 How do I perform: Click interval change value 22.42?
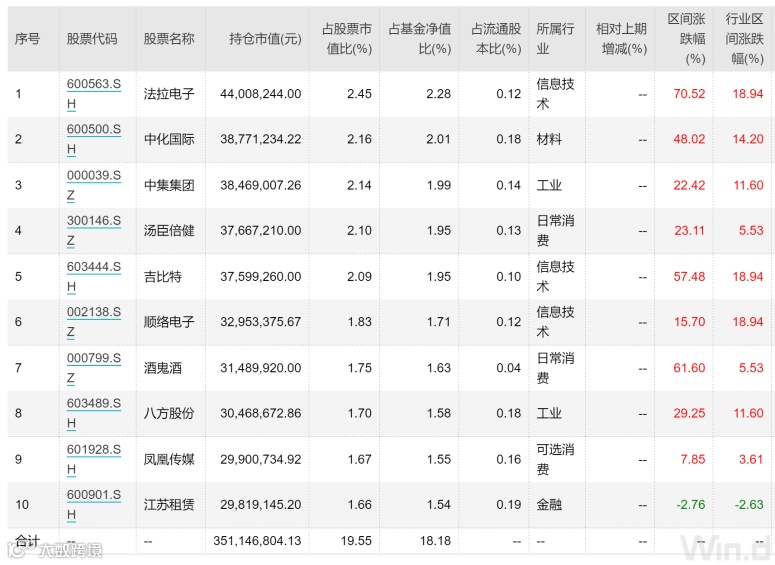click(689, 185)
